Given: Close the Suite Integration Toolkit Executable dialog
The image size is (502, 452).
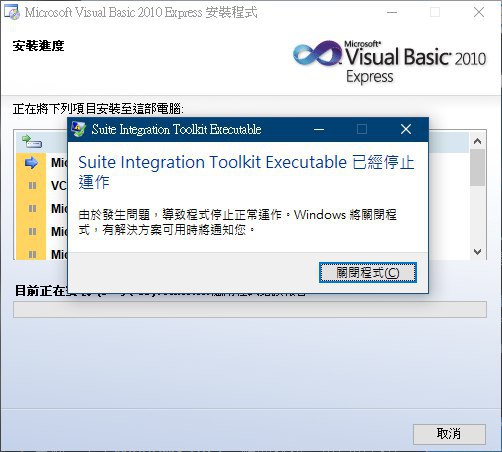Looking at the screenshot, I should 406,129.
